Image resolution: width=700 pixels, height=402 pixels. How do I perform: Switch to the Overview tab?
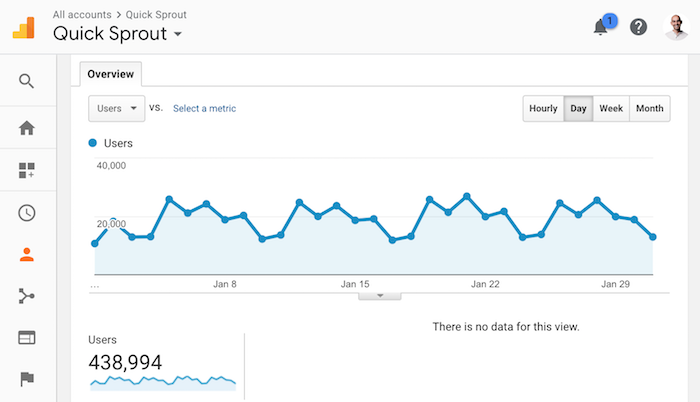click(x=111, y=74)
